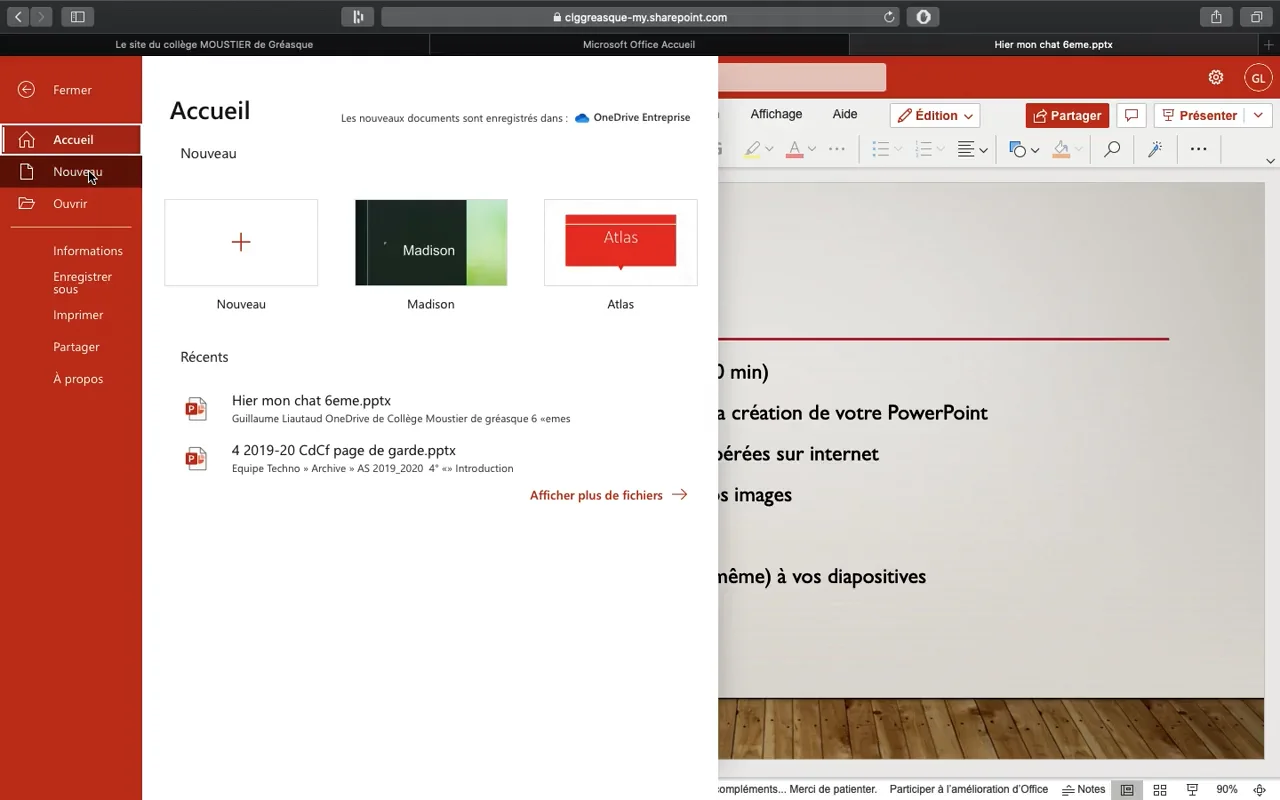Click the Présenter button
1280x800 pixels.
click(1199, 116)
